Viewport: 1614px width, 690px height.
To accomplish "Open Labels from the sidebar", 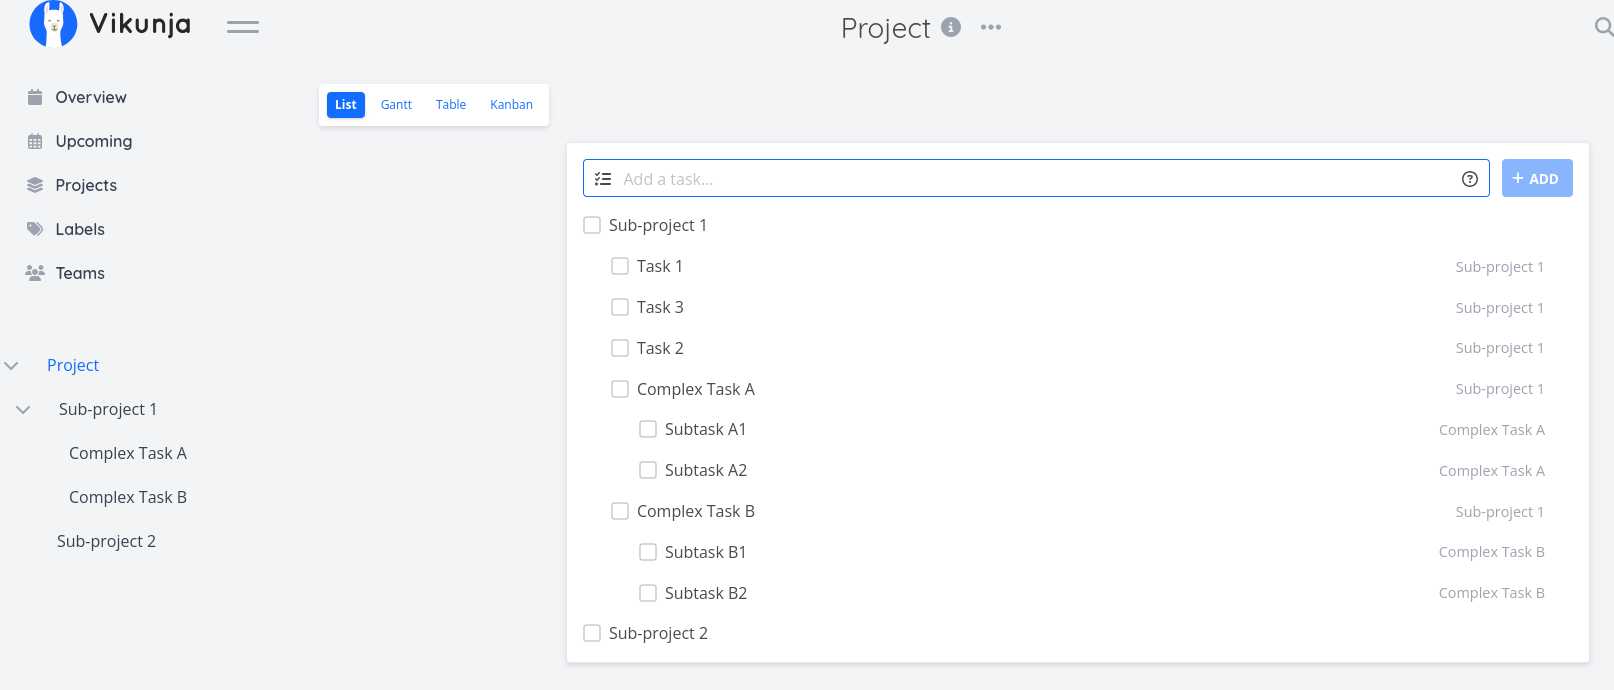I will tap(80, 229).
